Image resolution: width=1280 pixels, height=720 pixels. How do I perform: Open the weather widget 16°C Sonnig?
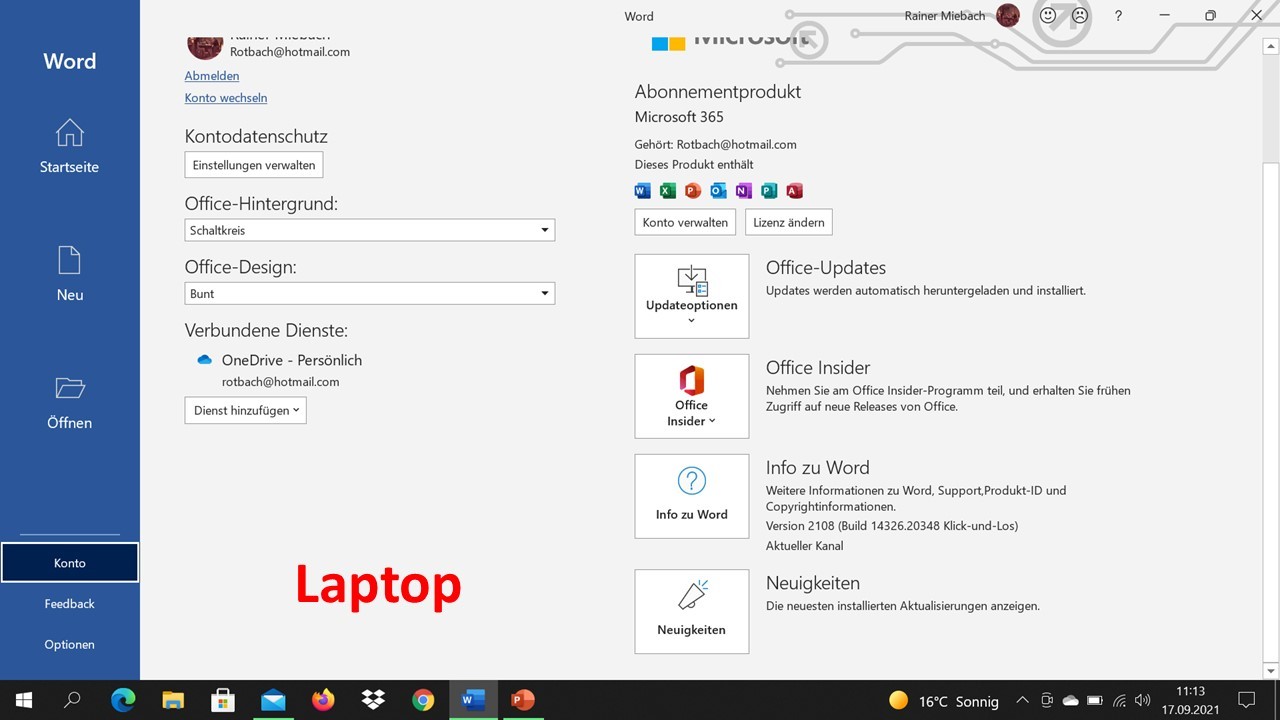pos(943,701)
